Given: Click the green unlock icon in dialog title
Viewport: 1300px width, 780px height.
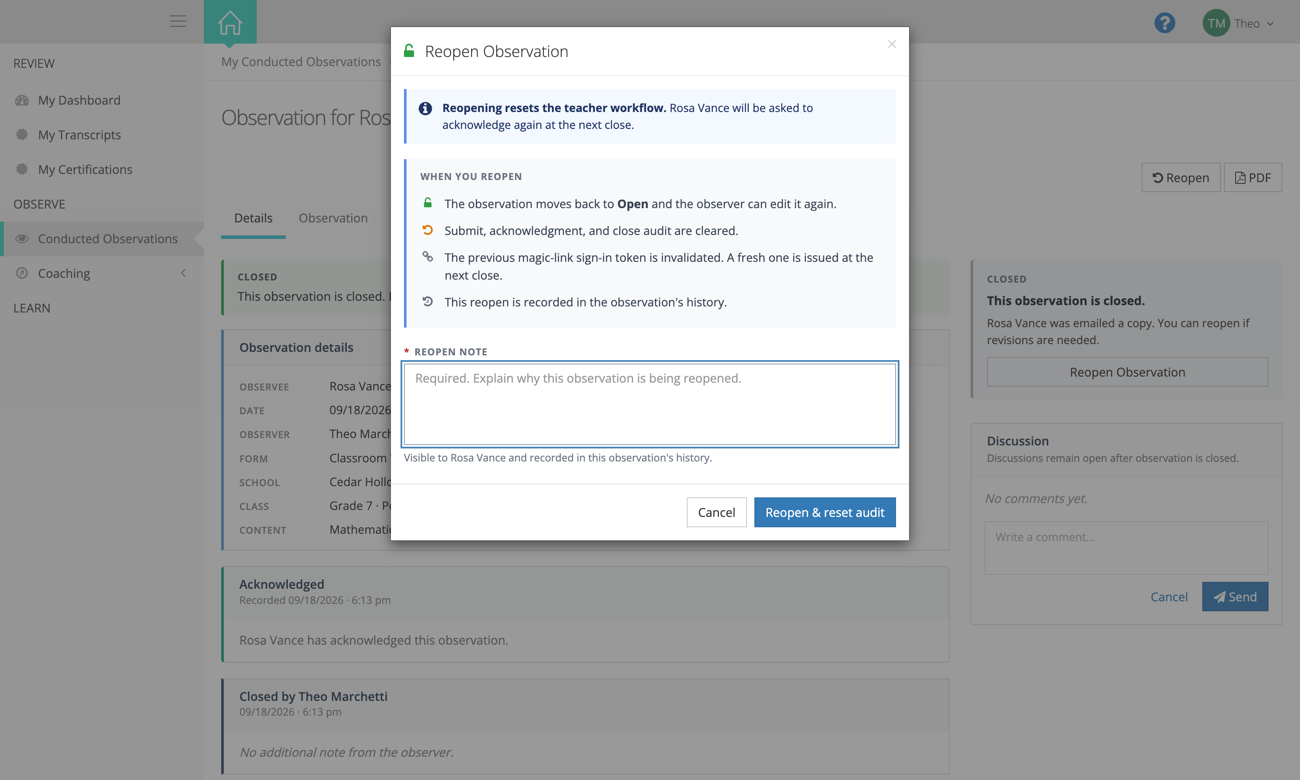Looking at the screenshot, I should pos(409,50).
